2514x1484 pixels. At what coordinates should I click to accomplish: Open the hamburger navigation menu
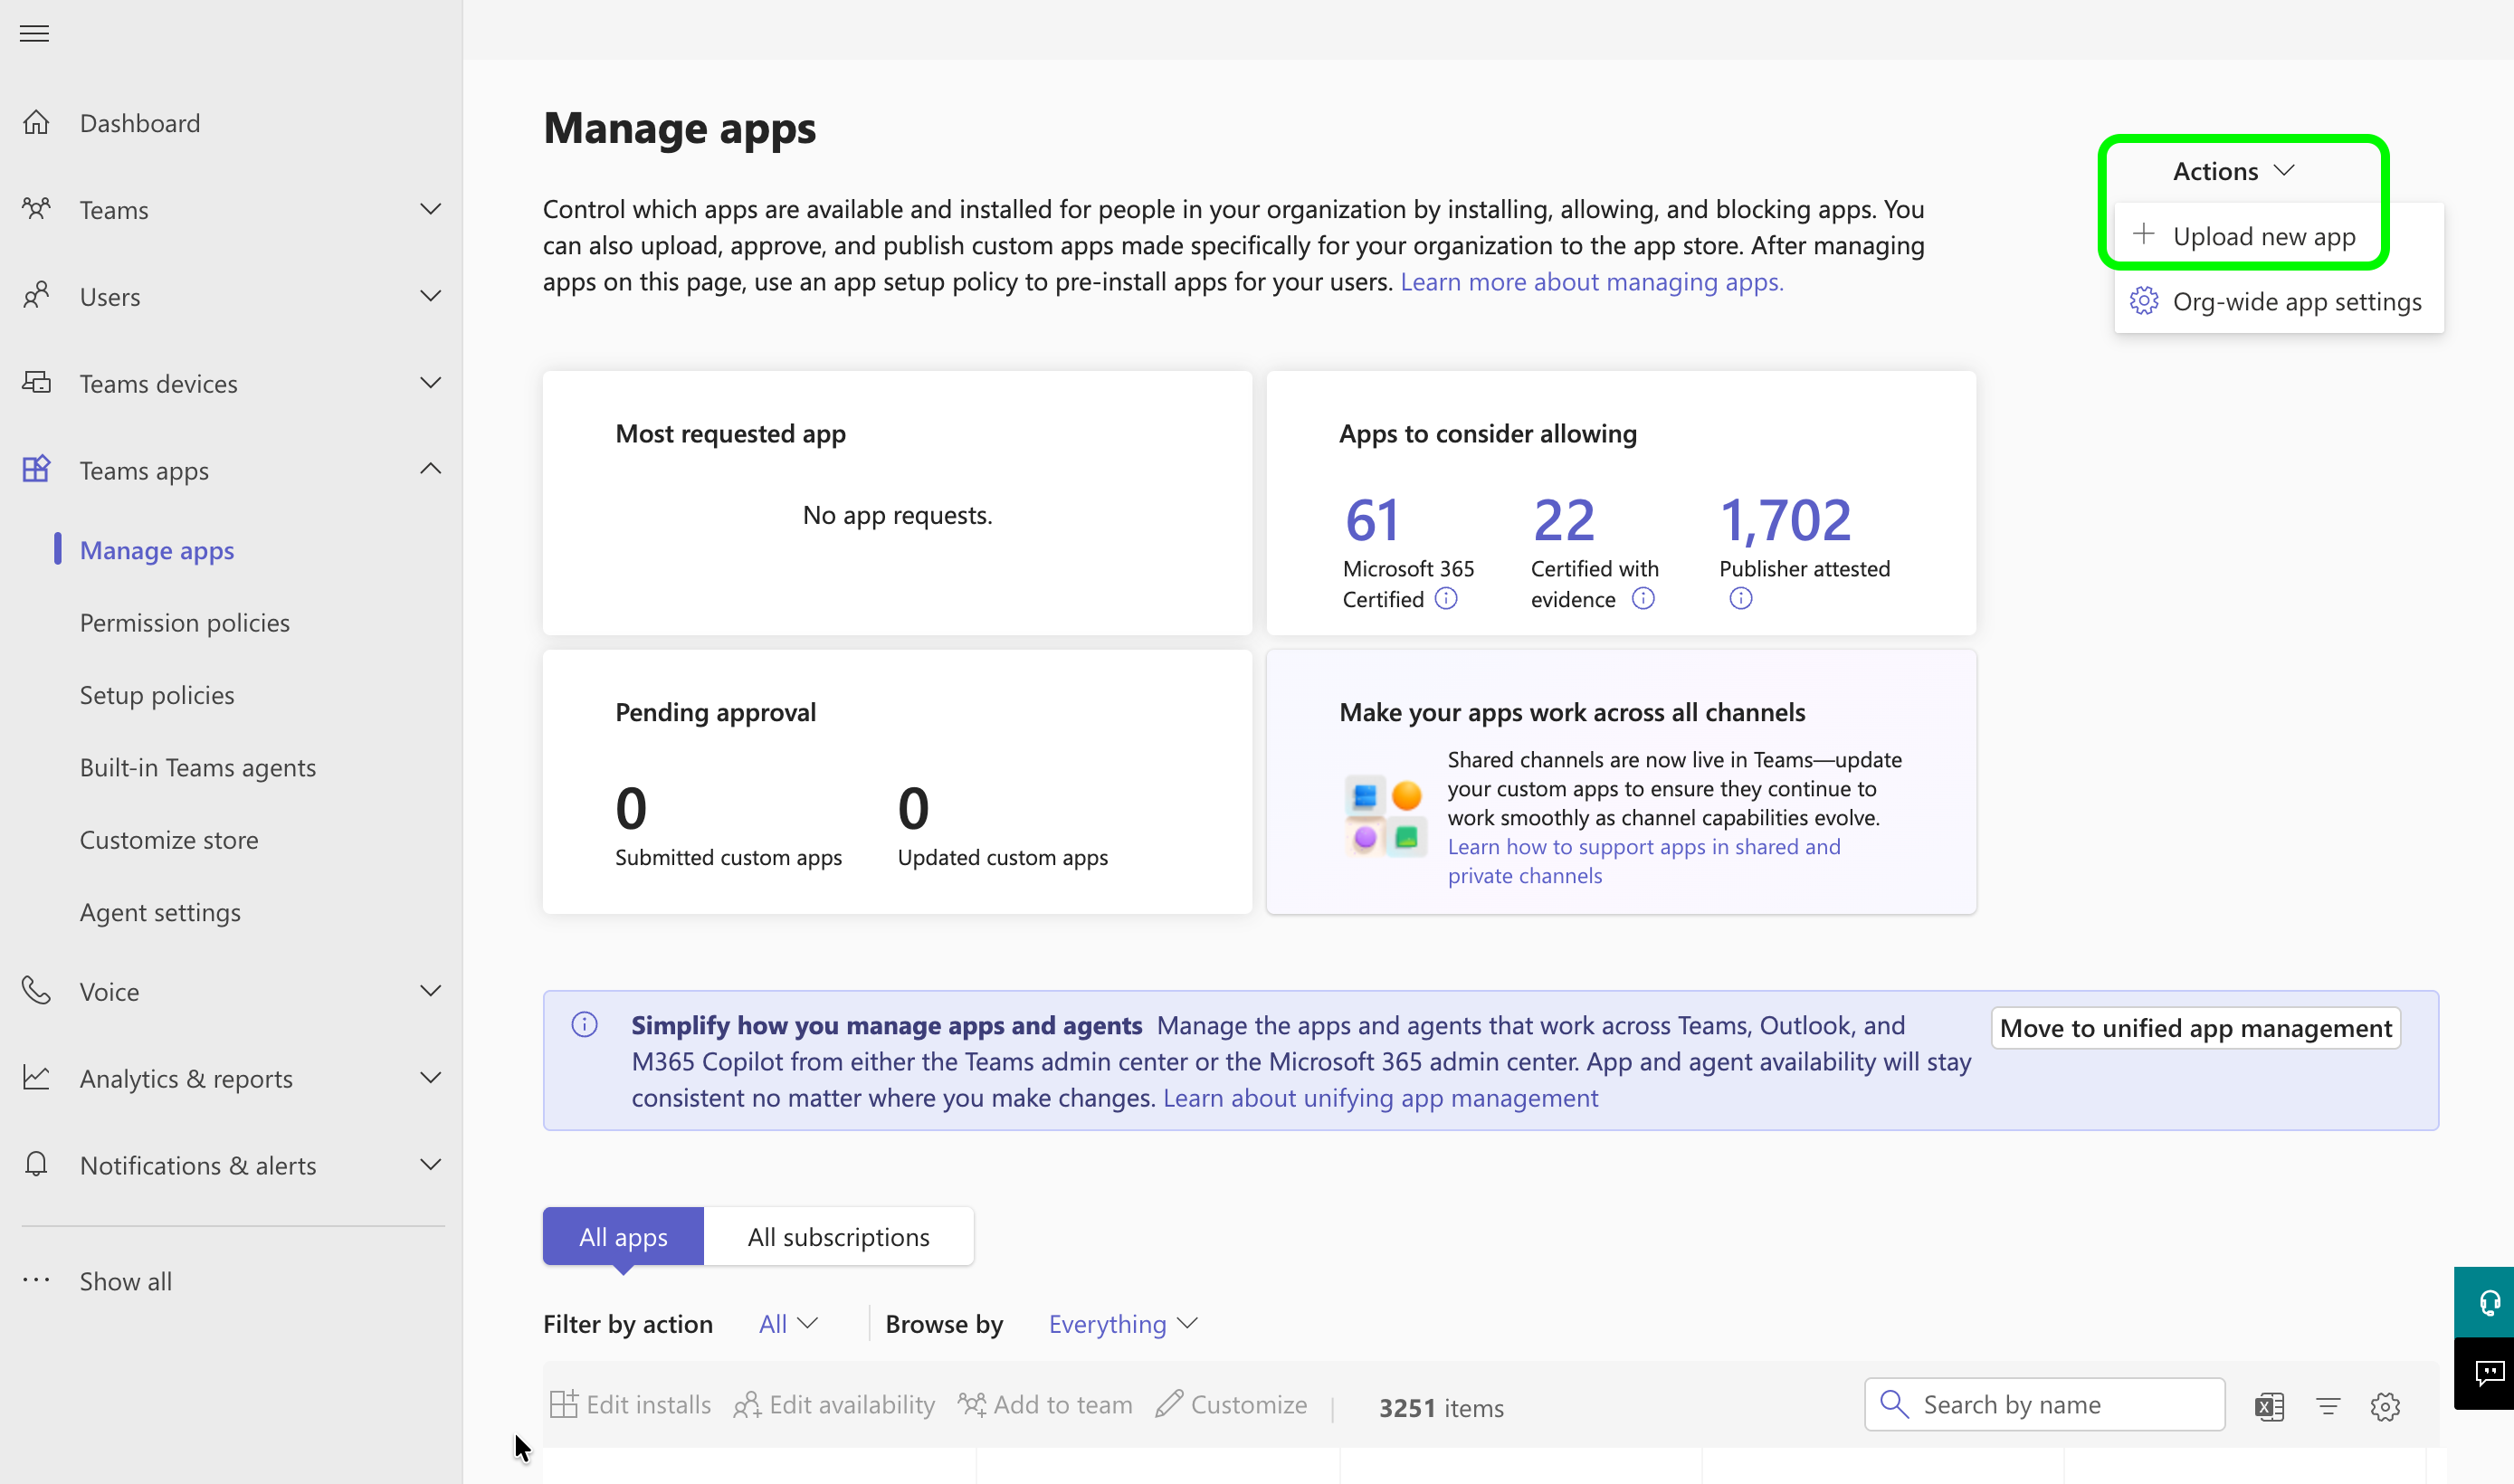(x=34, y=33)
